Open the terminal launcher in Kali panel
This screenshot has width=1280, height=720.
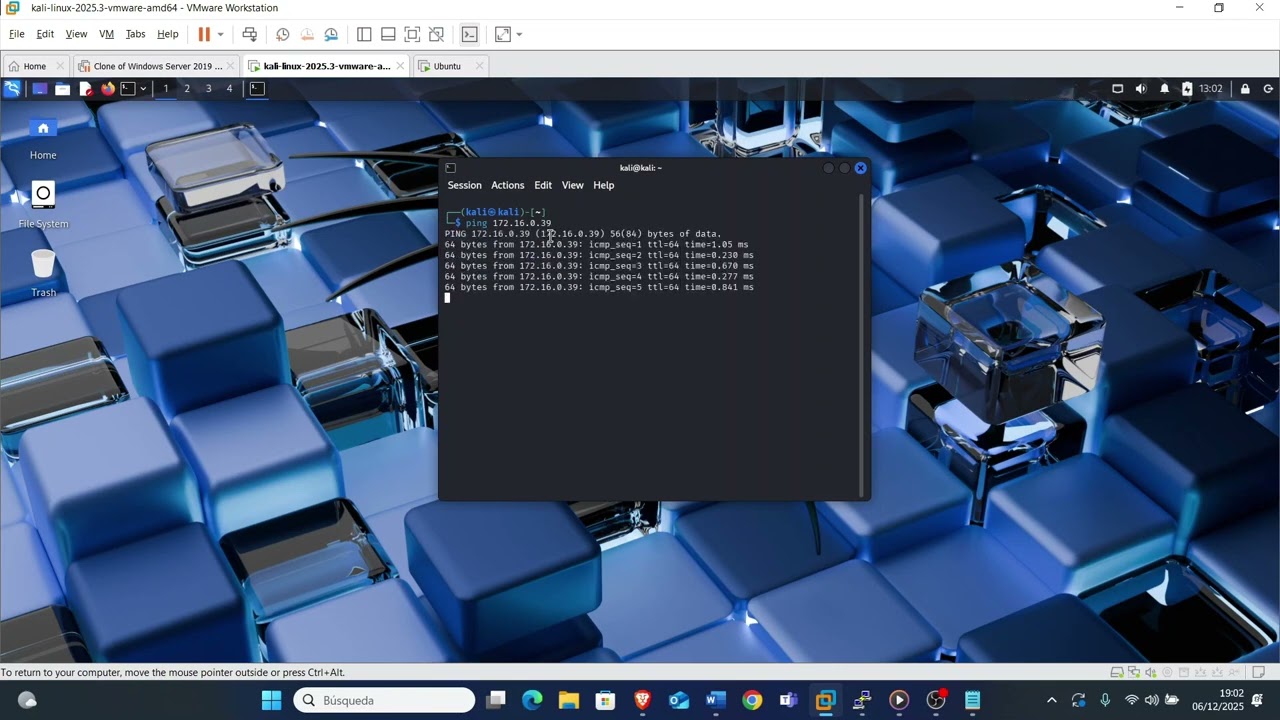pyautogui.click(x=128, y=89)
